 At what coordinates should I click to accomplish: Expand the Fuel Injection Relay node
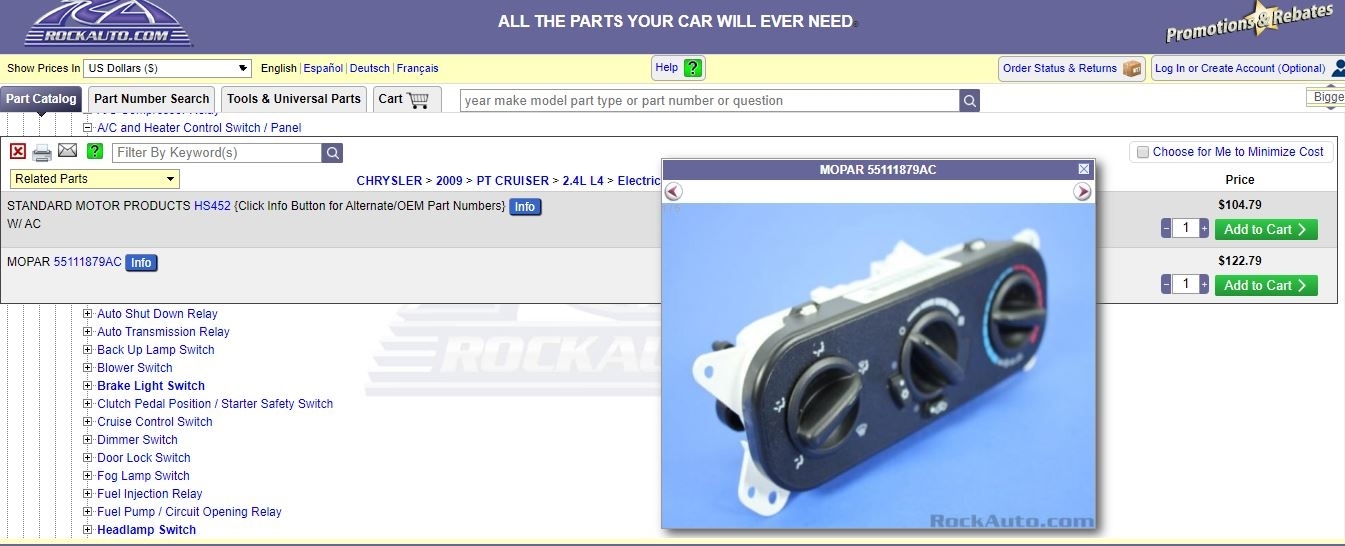click(x=88, y=494)
